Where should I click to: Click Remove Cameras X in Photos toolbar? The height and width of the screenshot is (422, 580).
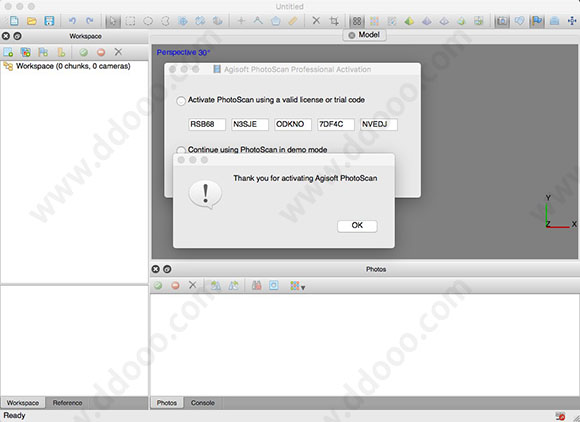click(192, 285)
